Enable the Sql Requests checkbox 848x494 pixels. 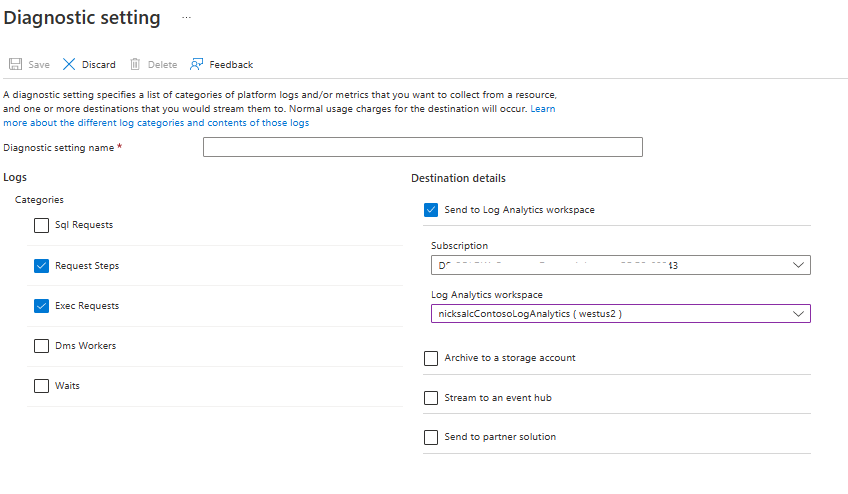[x=41, y=225]
